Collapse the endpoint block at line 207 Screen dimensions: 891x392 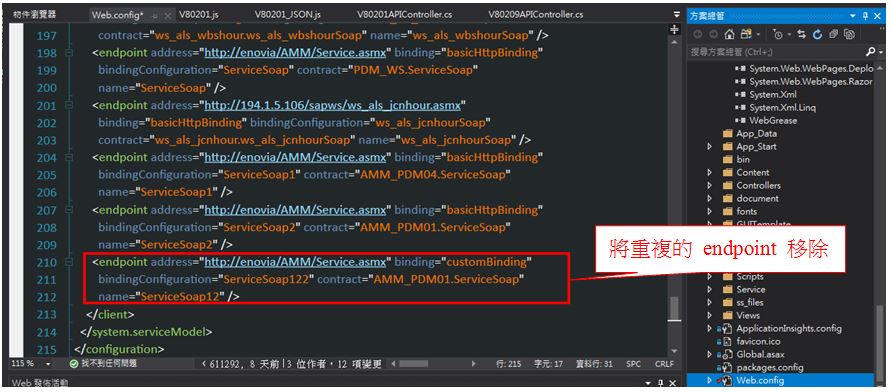pyautogui.click(x=69, y=210)
